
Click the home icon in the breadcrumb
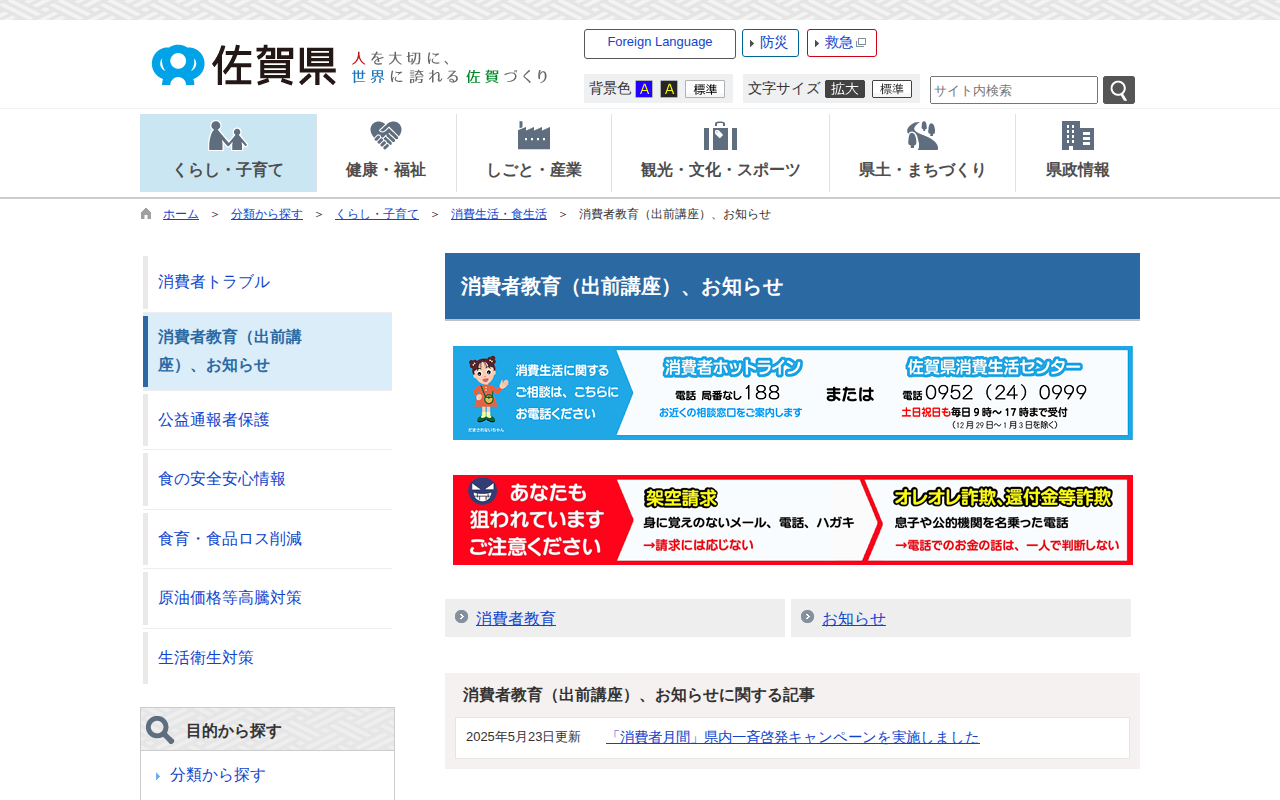tap(146, 214)
